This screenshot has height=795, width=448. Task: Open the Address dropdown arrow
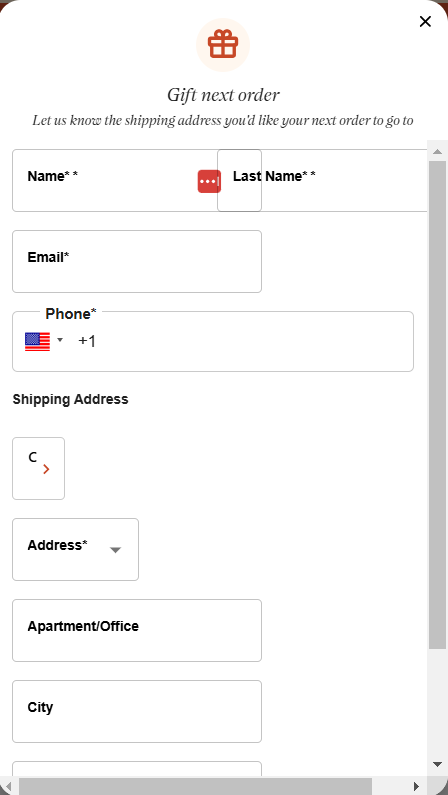116,551
